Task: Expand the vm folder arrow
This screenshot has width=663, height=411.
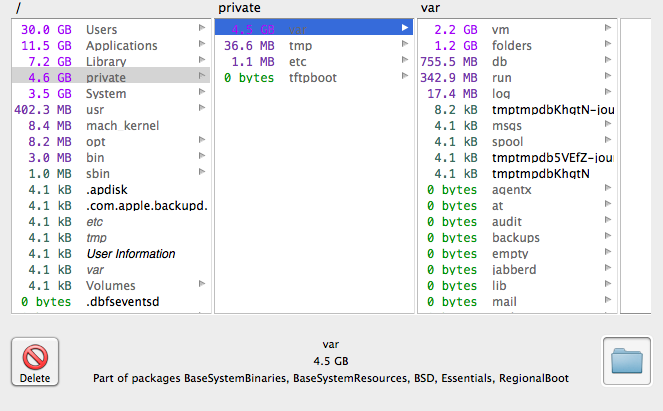Action: click(x=608, y=28)
